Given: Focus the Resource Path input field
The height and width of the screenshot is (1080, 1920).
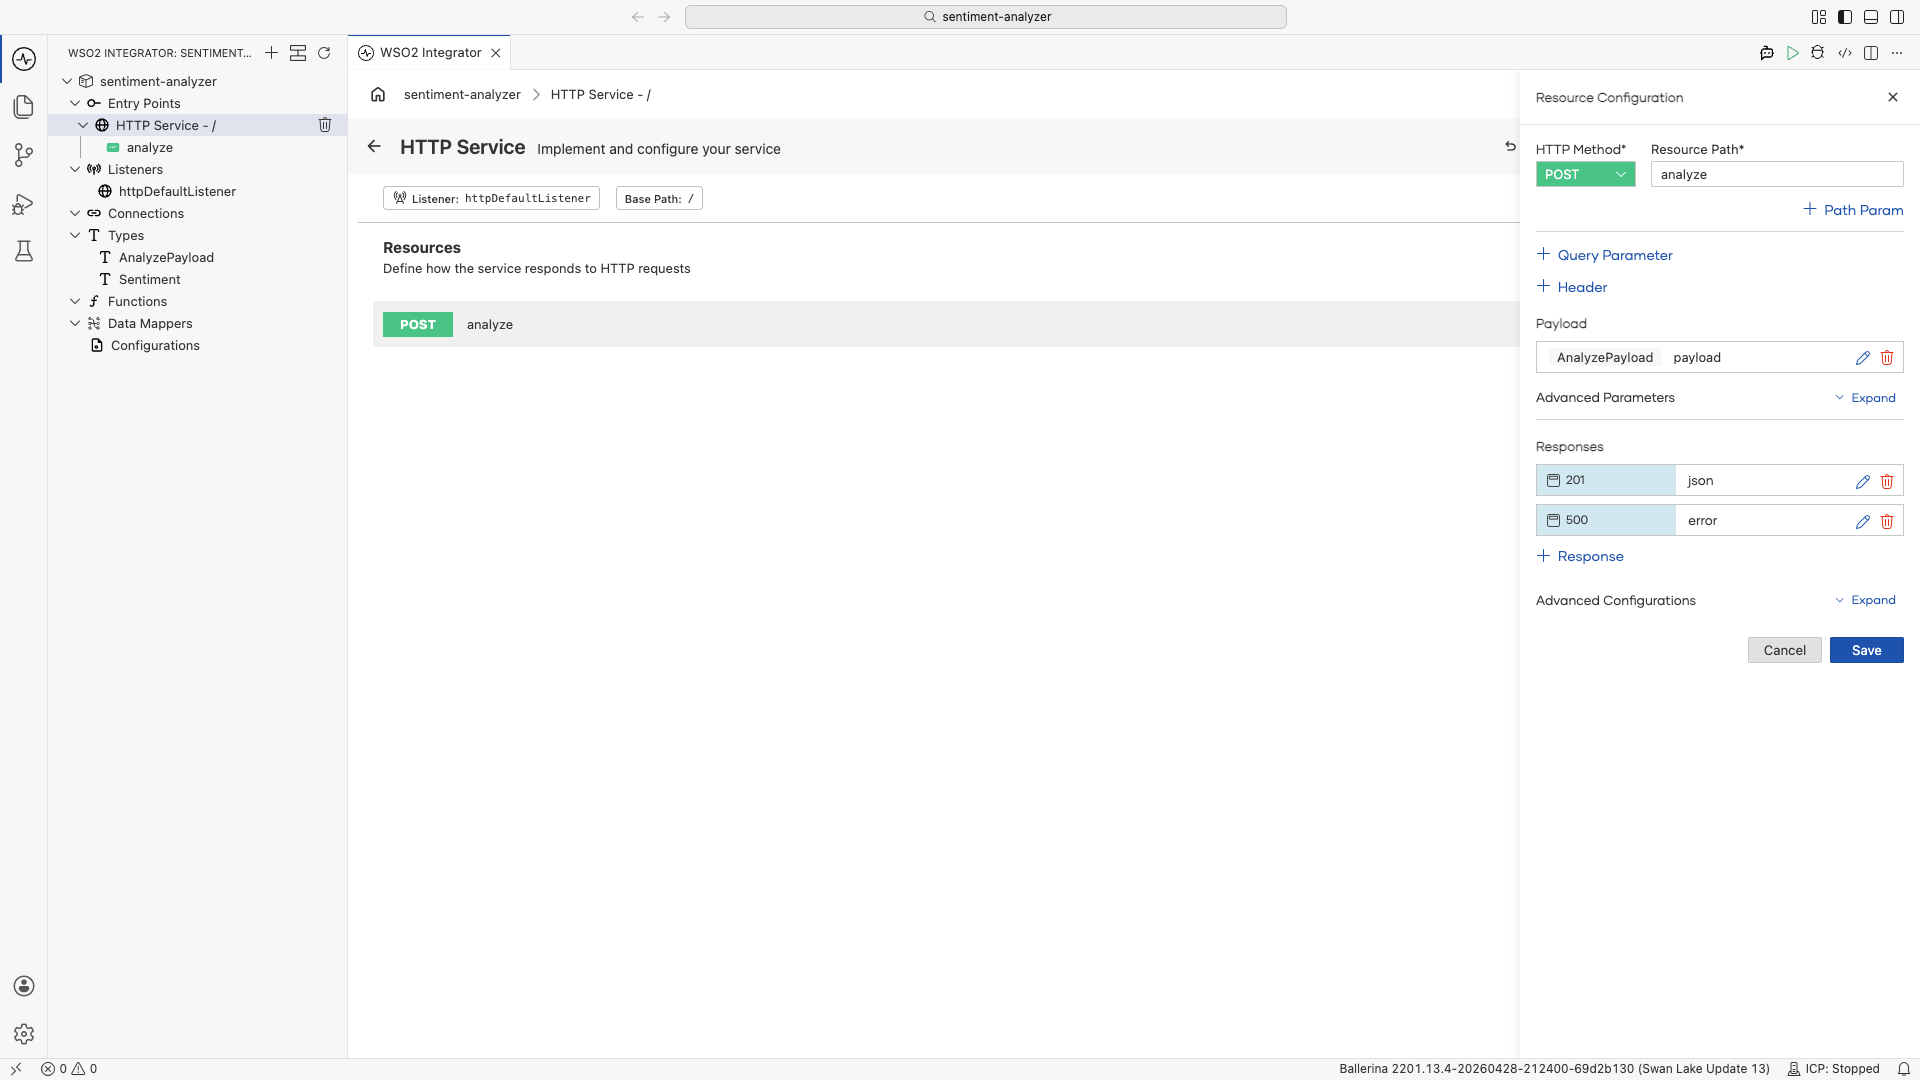Looking at the screenshot, I should (x=1776, y=174).
